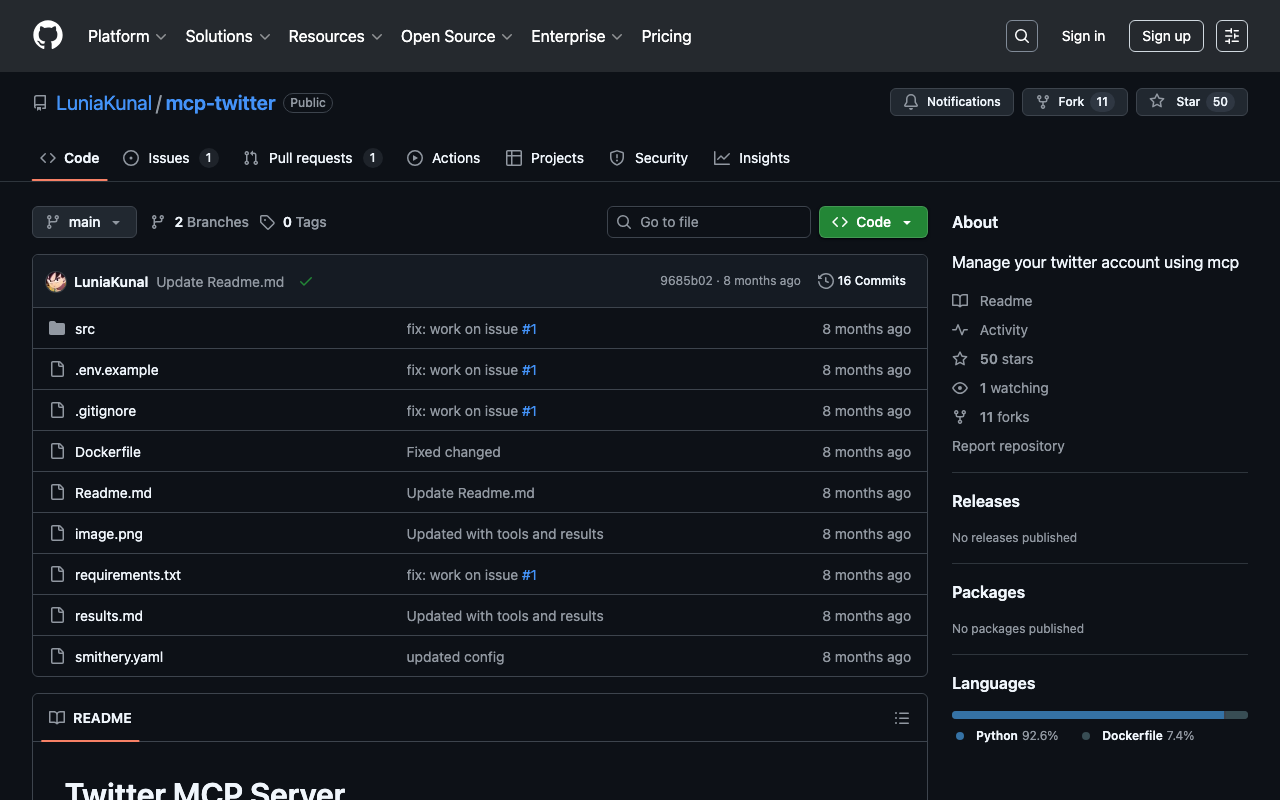Open the 0 Tags page

(293, 222)
